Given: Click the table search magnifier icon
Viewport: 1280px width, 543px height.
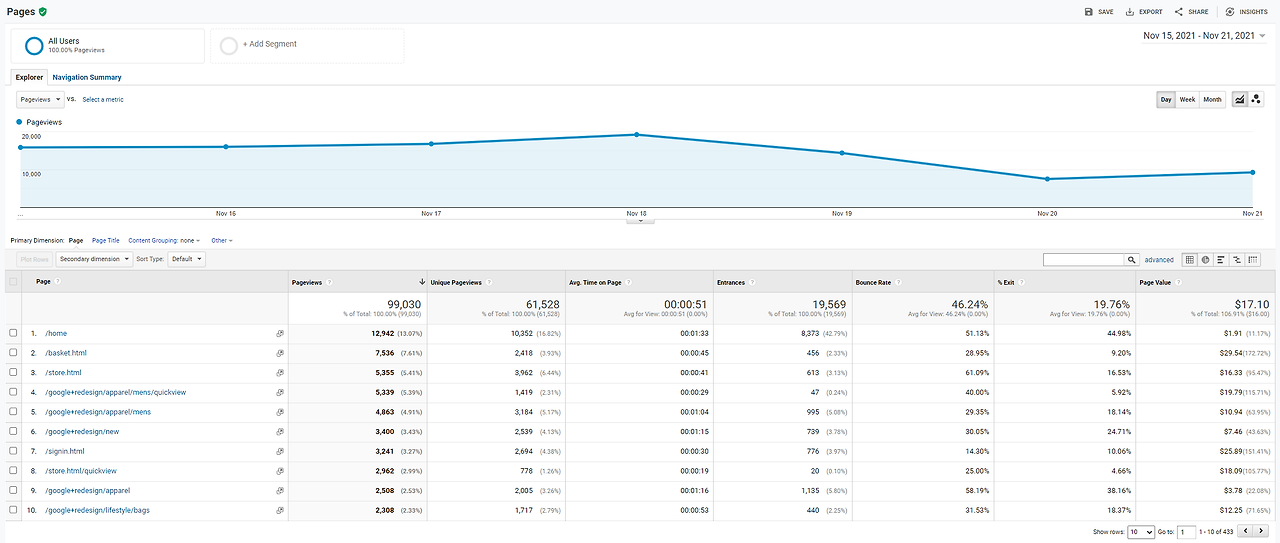Looking at the screenshot, I should (x=1132, y=259).
